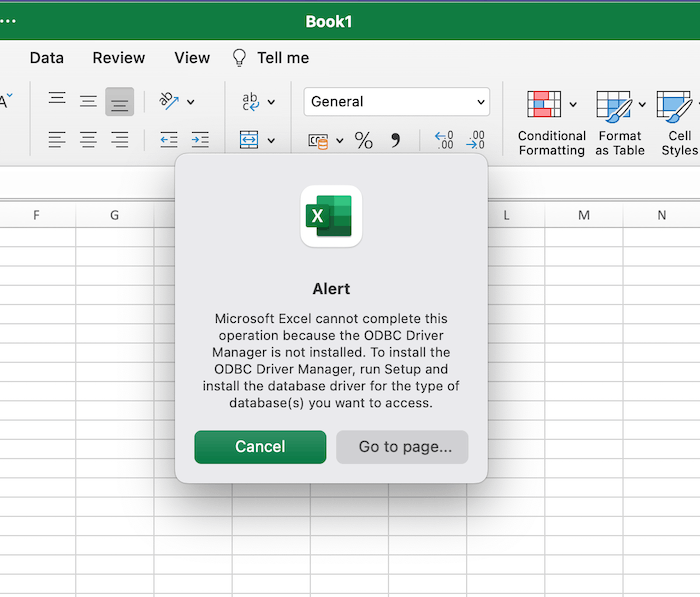Click the Book1 window title
Screen dimensions: 700x597
pyautogui.click(x=329, y=21)
